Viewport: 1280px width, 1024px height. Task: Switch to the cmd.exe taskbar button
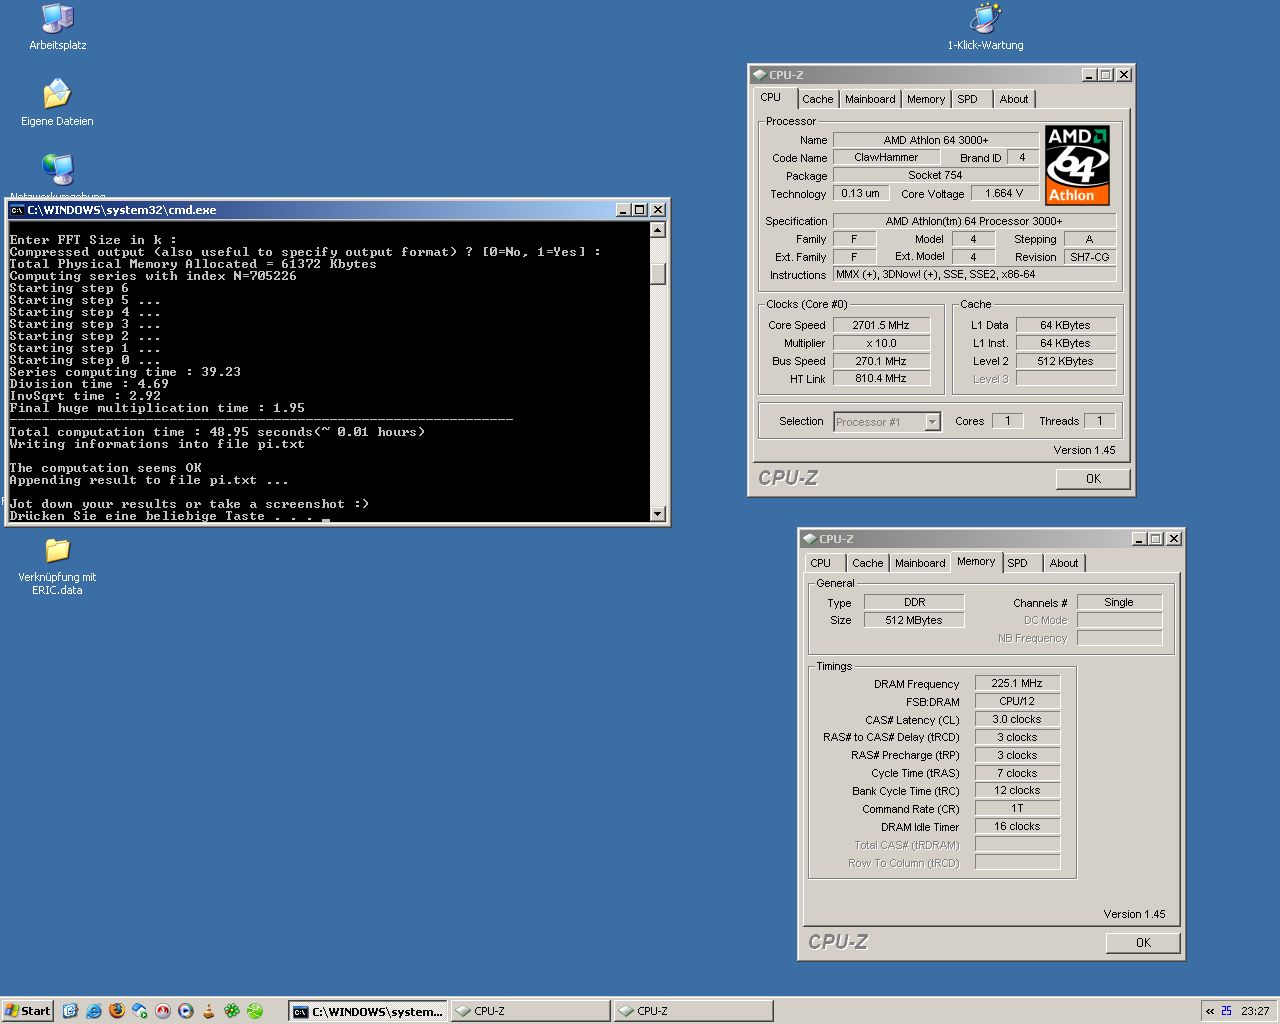pyautogui.click(x=367, y=1011)
